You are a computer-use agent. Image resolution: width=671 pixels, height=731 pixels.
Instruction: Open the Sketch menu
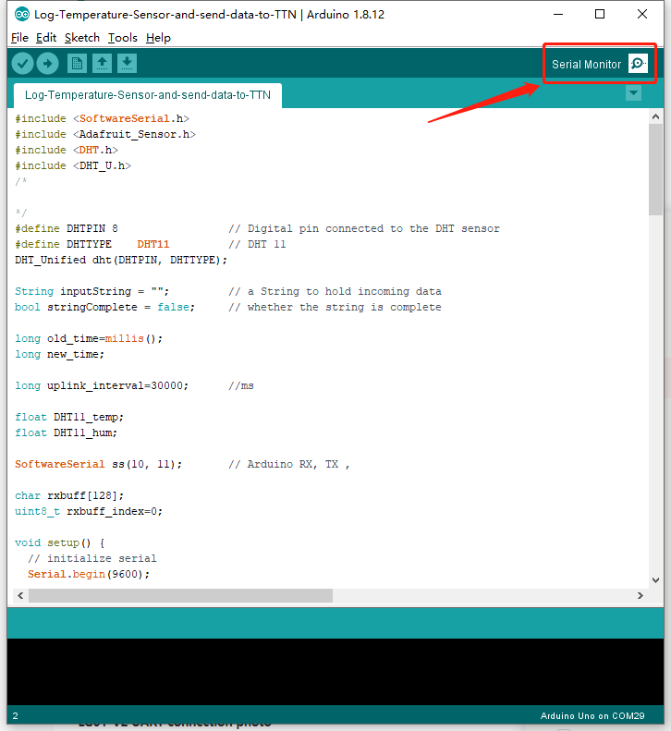point(82,38)
